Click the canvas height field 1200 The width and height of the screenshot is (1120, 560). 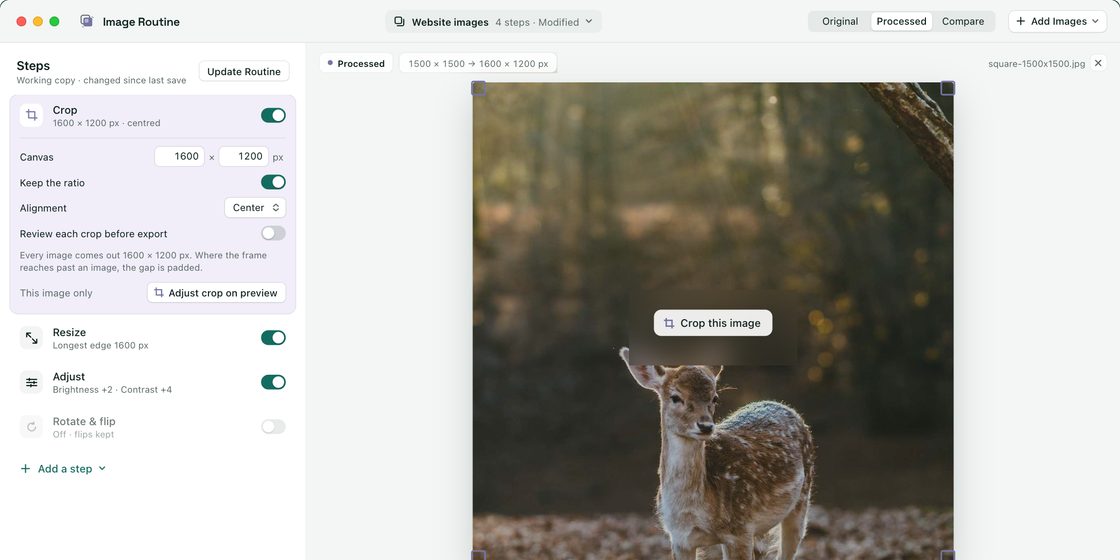(x=244, y=156)
